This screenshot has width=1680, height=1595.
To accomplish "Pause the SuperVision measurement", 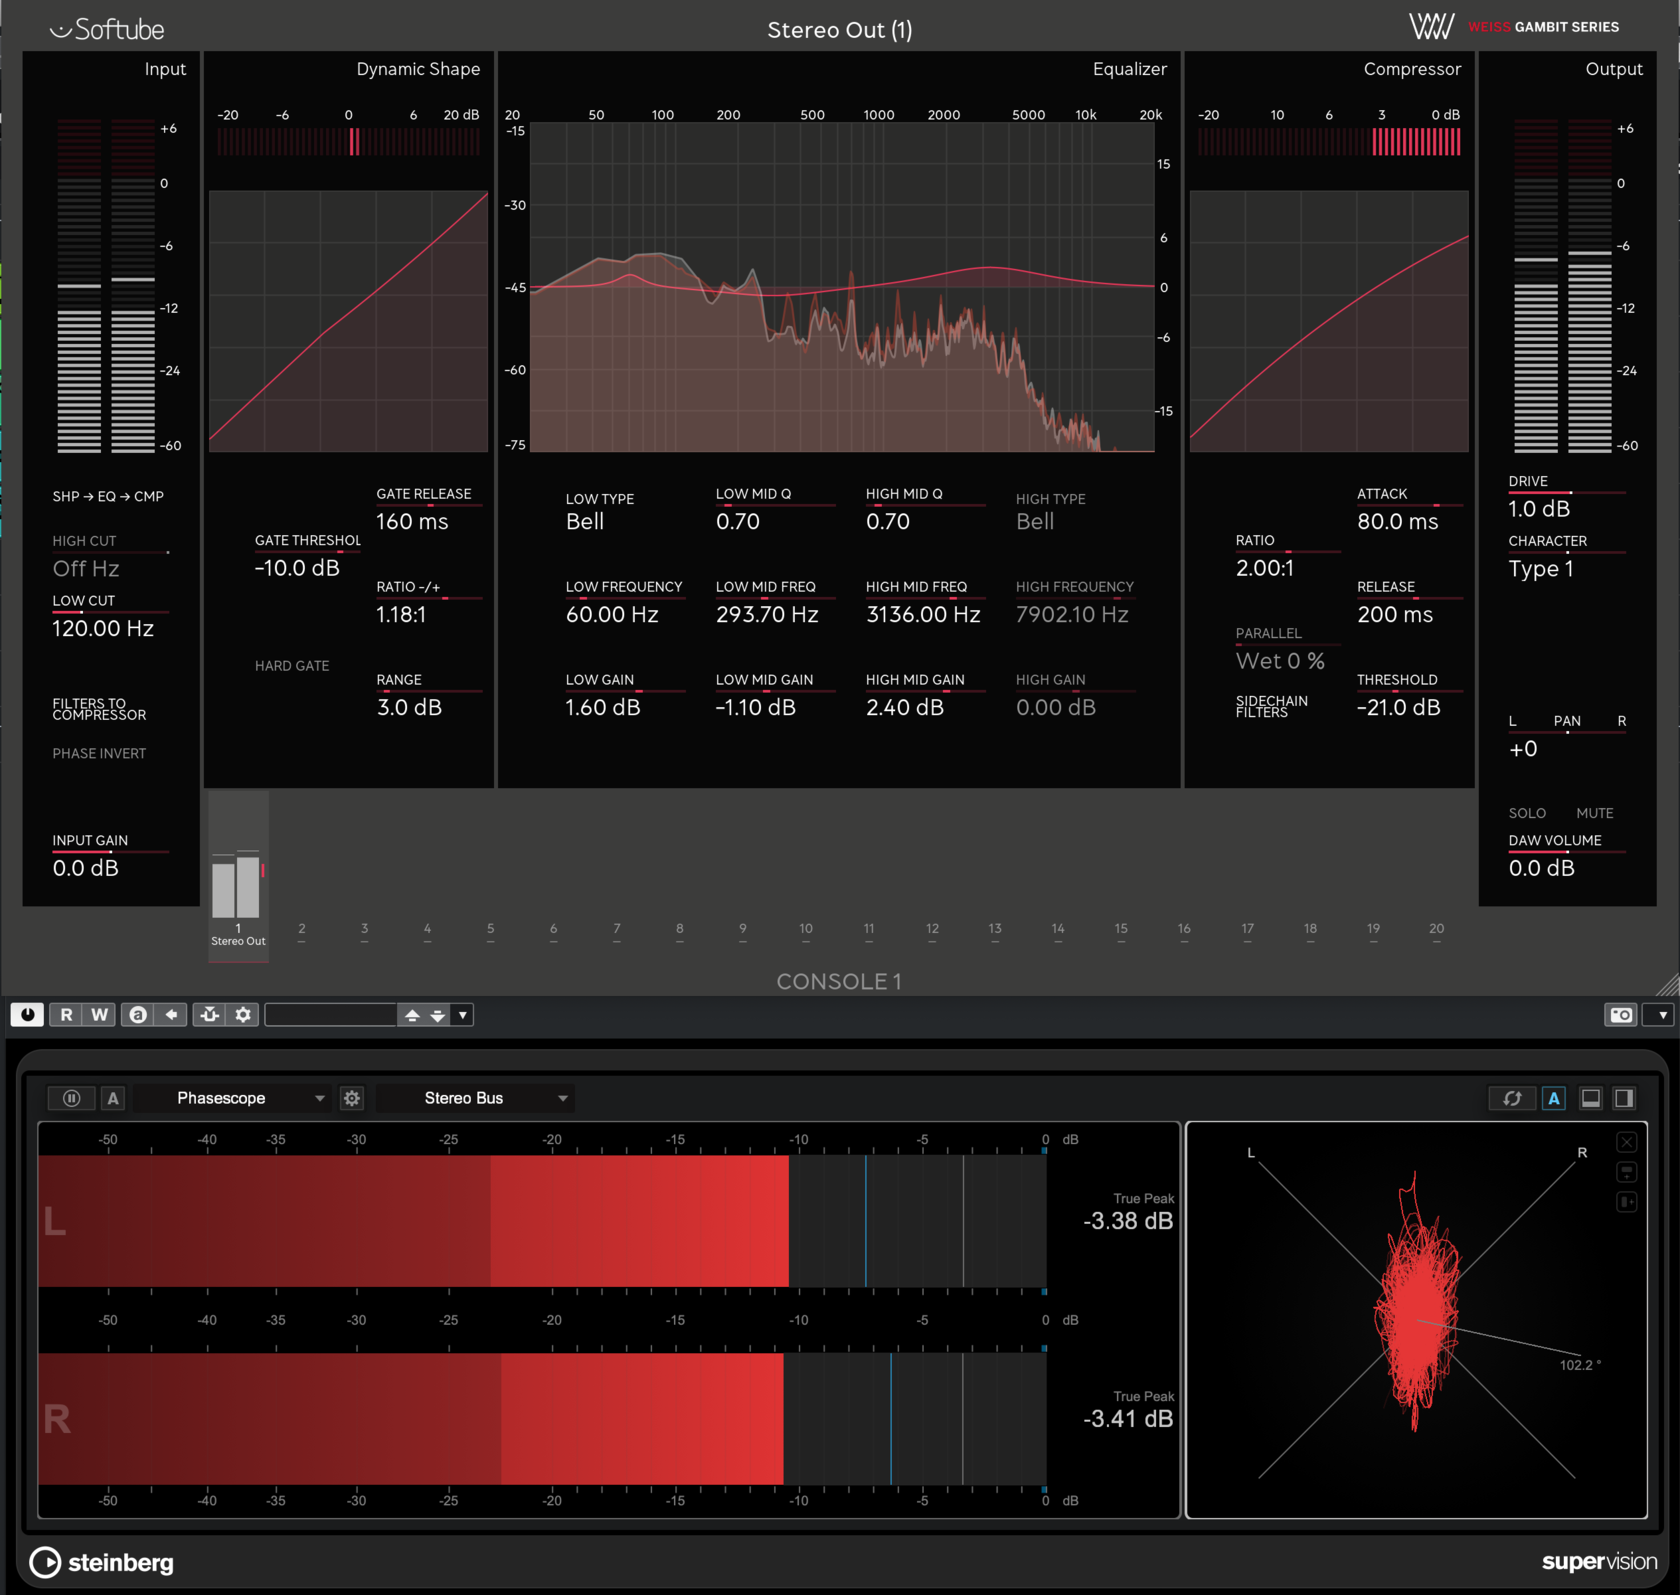I will [72, 1098].
